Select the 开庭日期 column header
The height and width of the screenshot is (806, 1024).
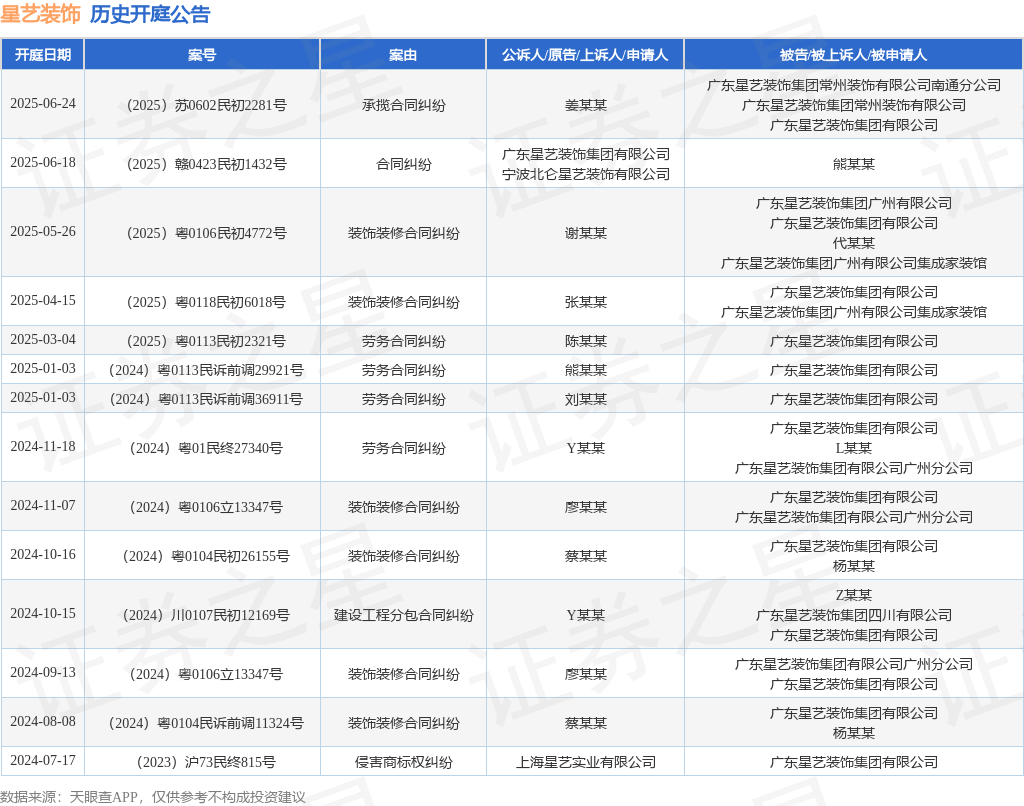(42, 55)
